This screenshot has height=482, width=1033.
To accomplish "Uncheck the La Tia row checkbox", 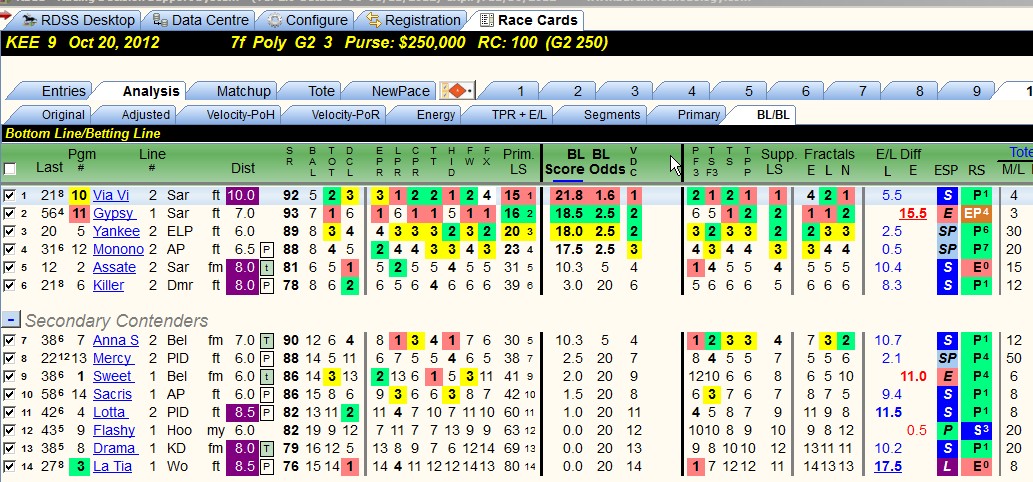I will tap(9, 466).
